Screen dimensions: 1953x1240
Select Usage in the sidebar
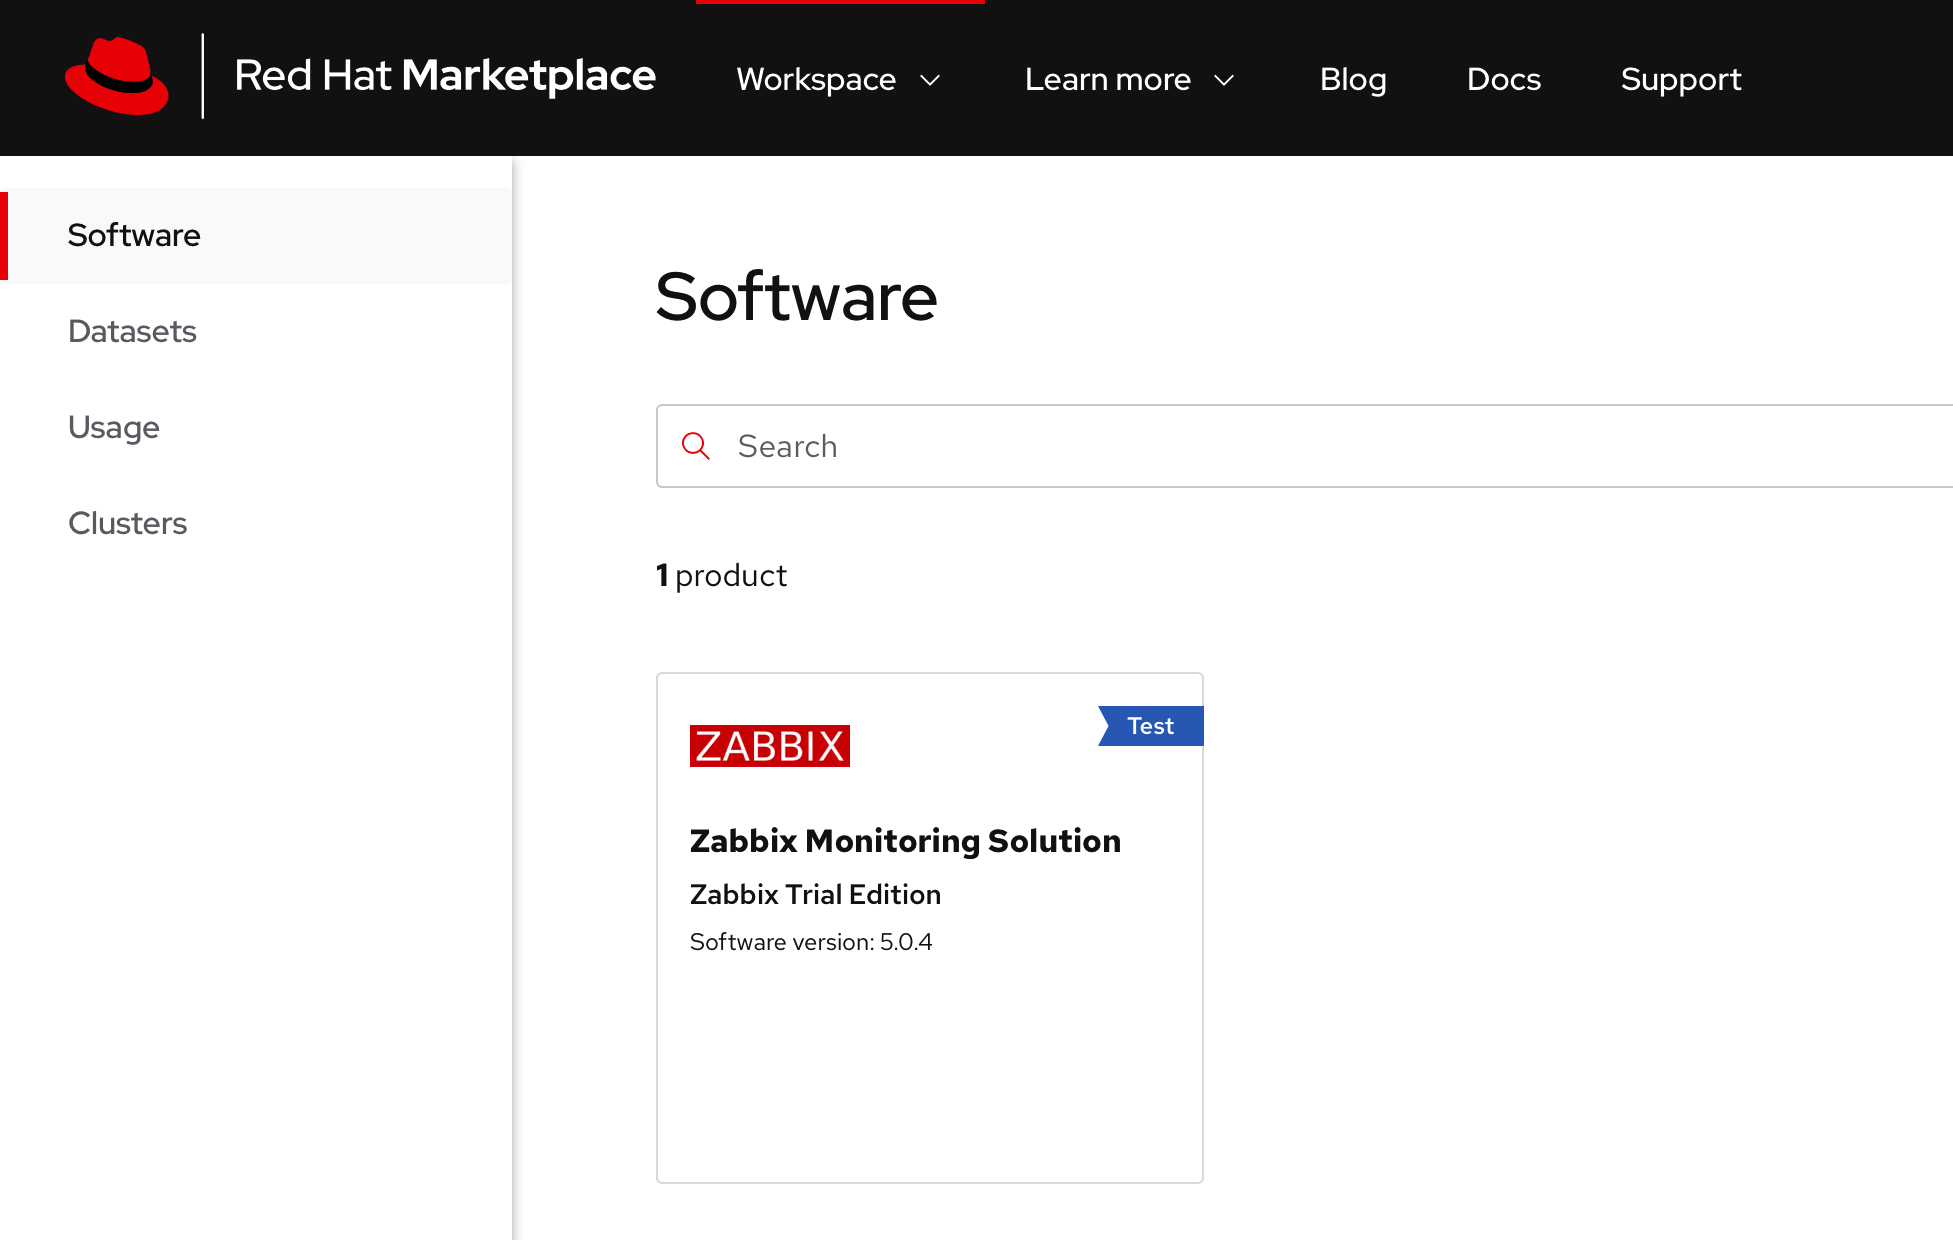pyautogui.click(x=256, y=428)
